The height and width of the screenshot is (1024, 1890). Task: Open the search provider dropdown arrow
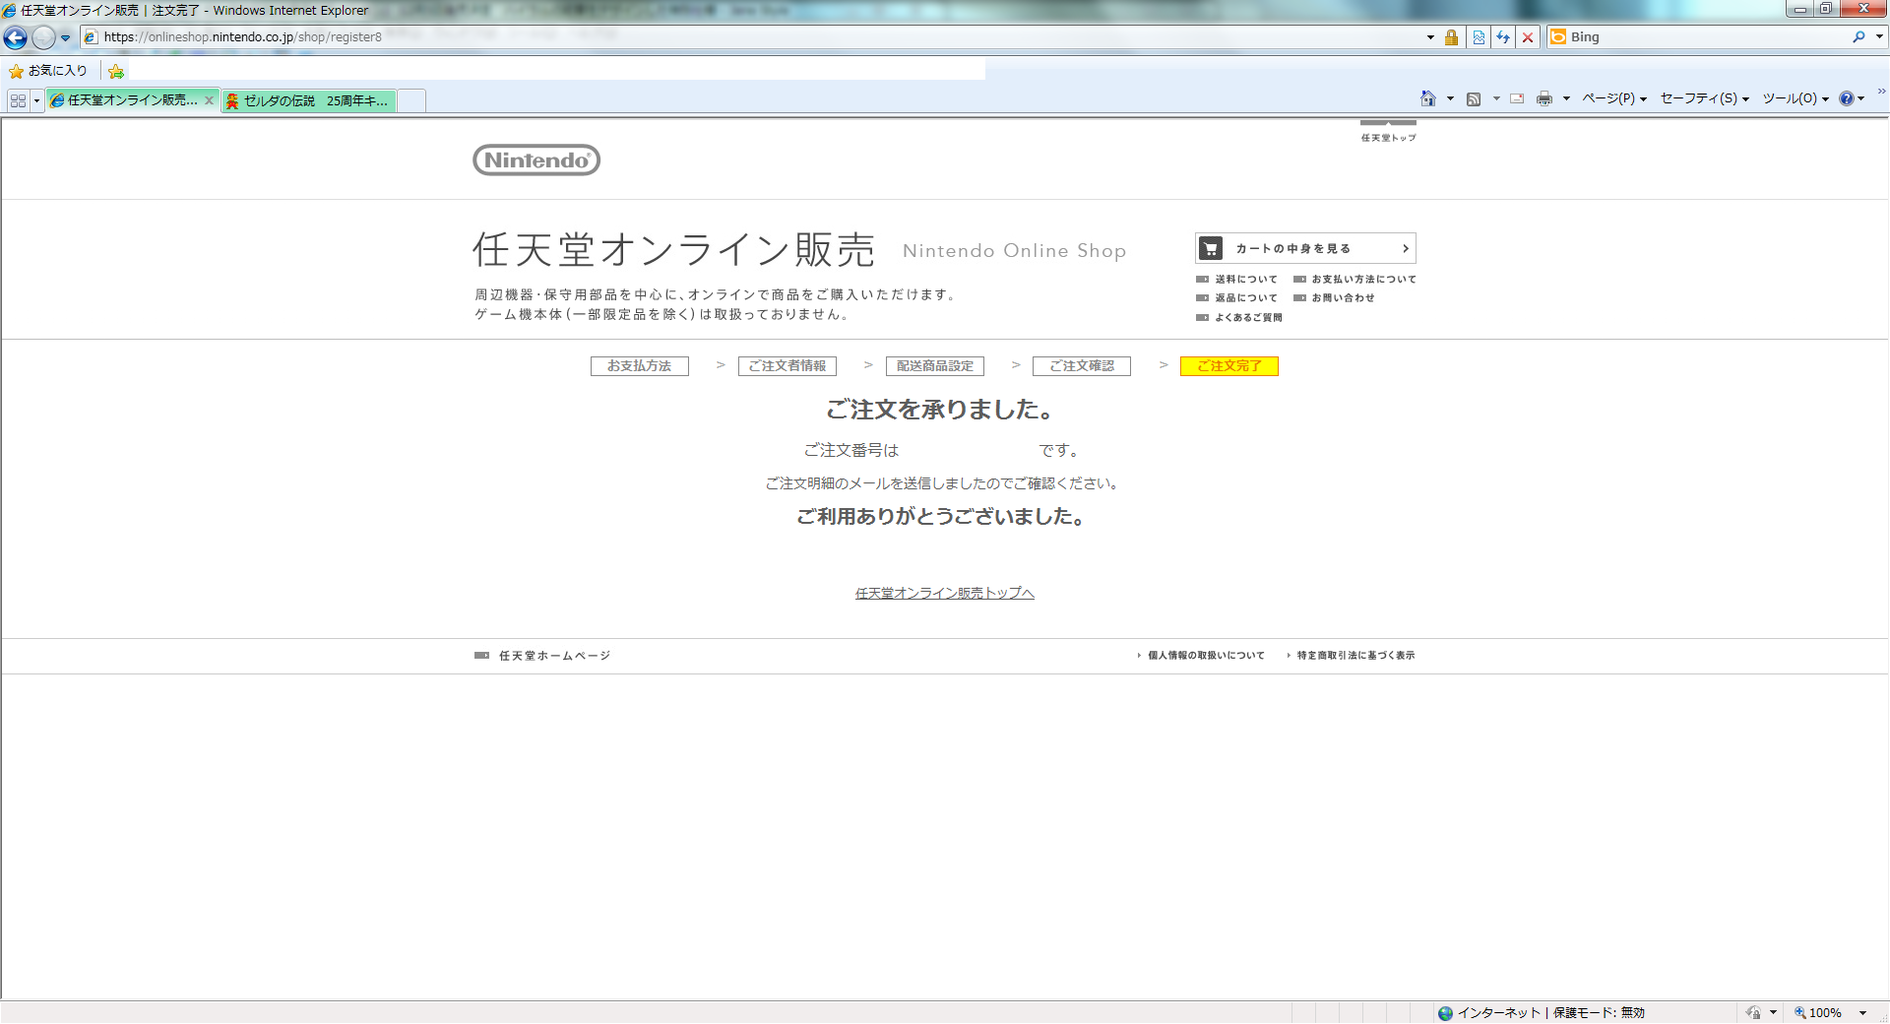pyautogui.click(x=1879, y=37)
